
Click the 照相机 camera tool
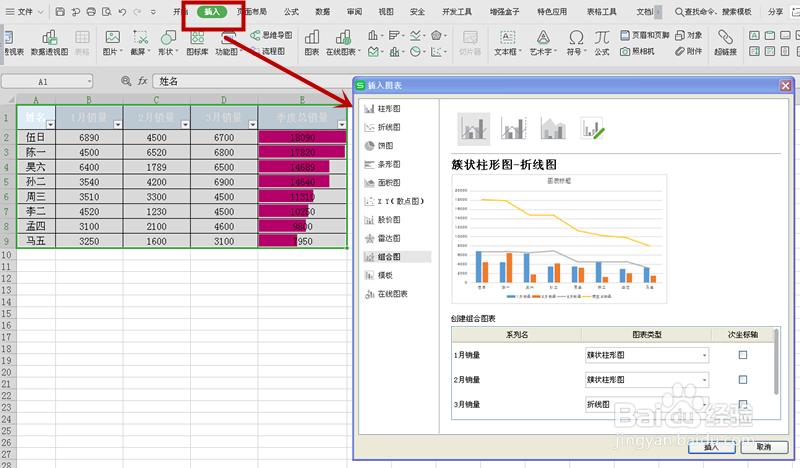[x=637, y=51]
